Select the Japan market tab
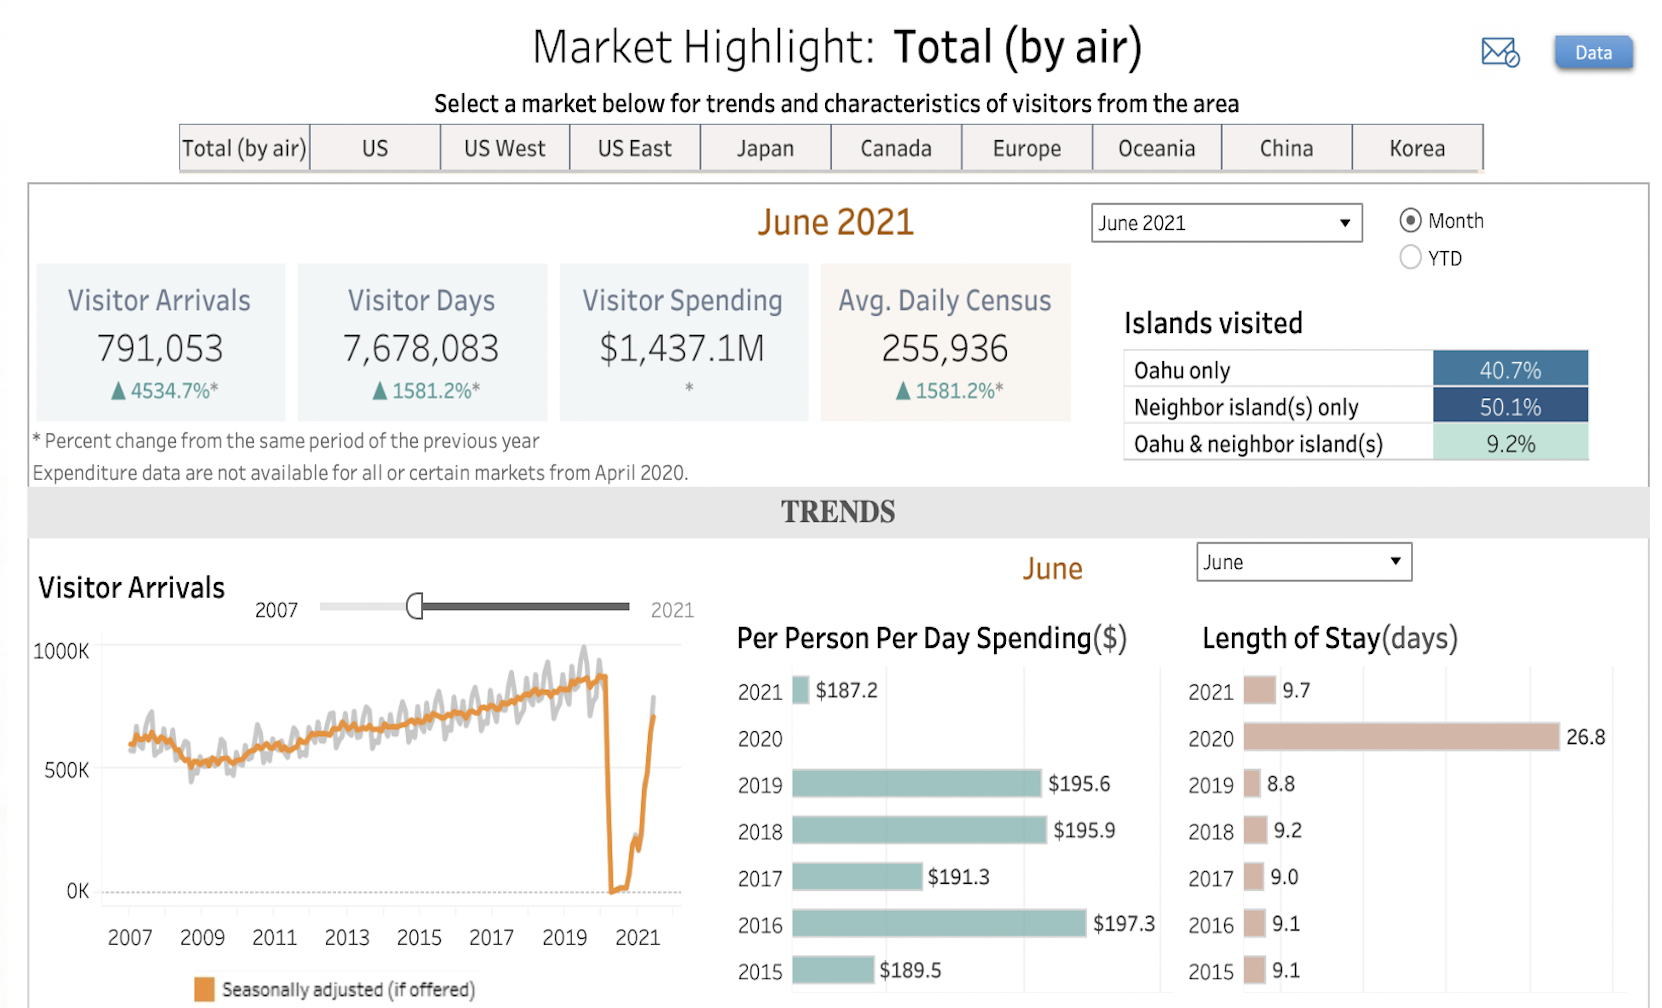The image size is (1662, 1008). tap(766, 148)
